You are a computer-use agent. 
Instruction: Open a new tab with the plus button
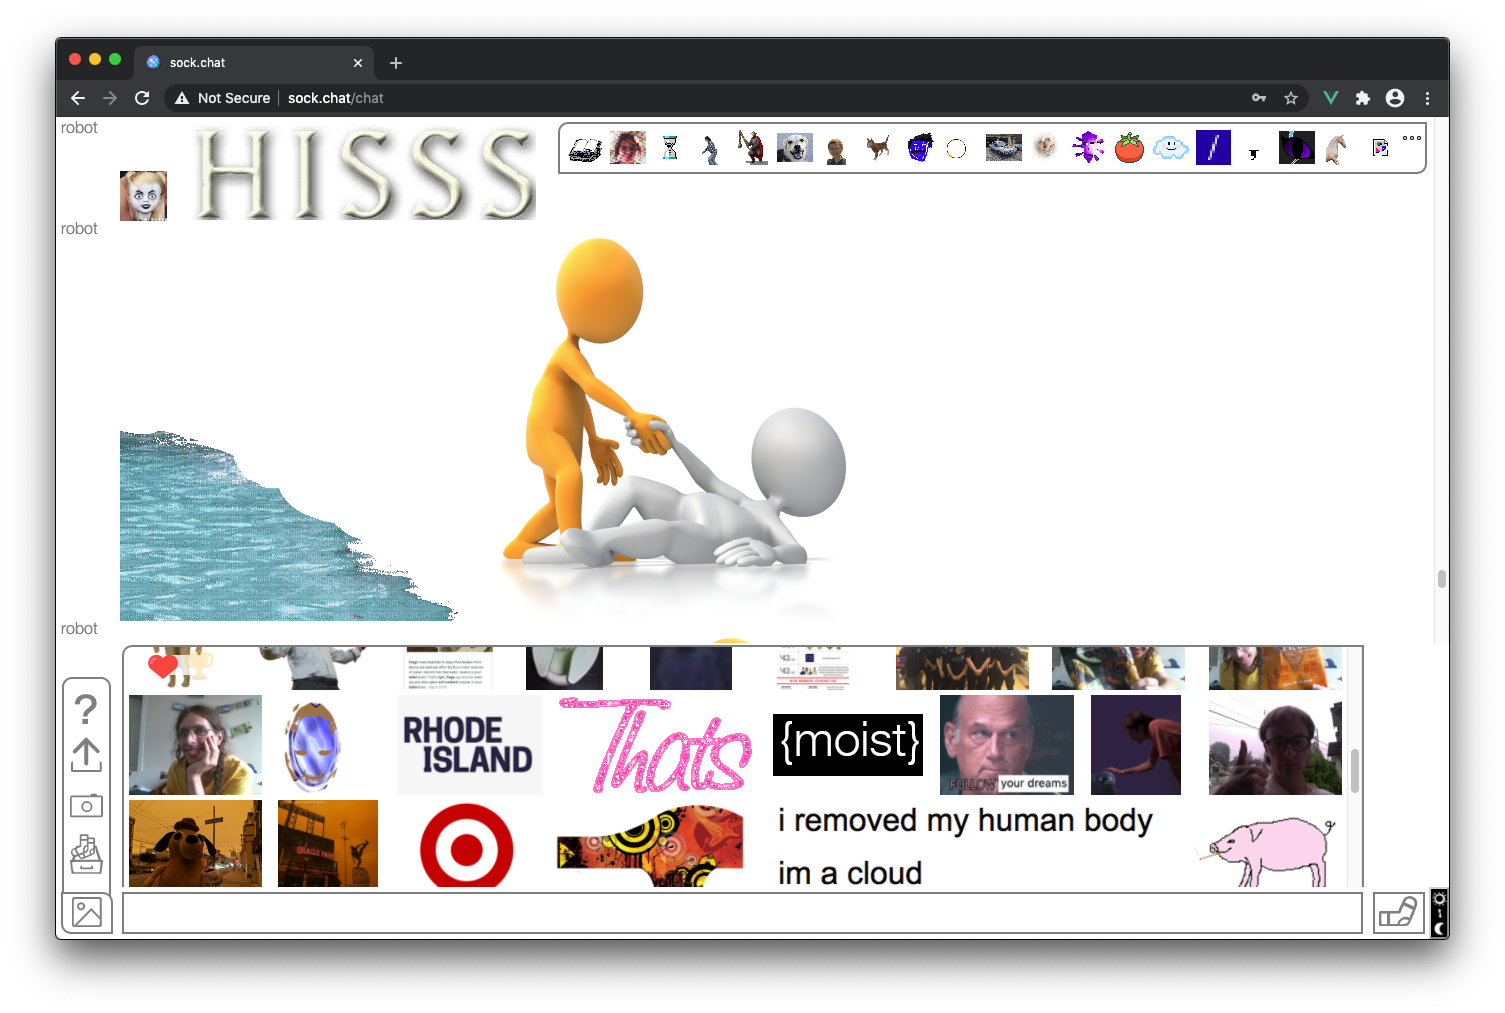tap(395, 62)
